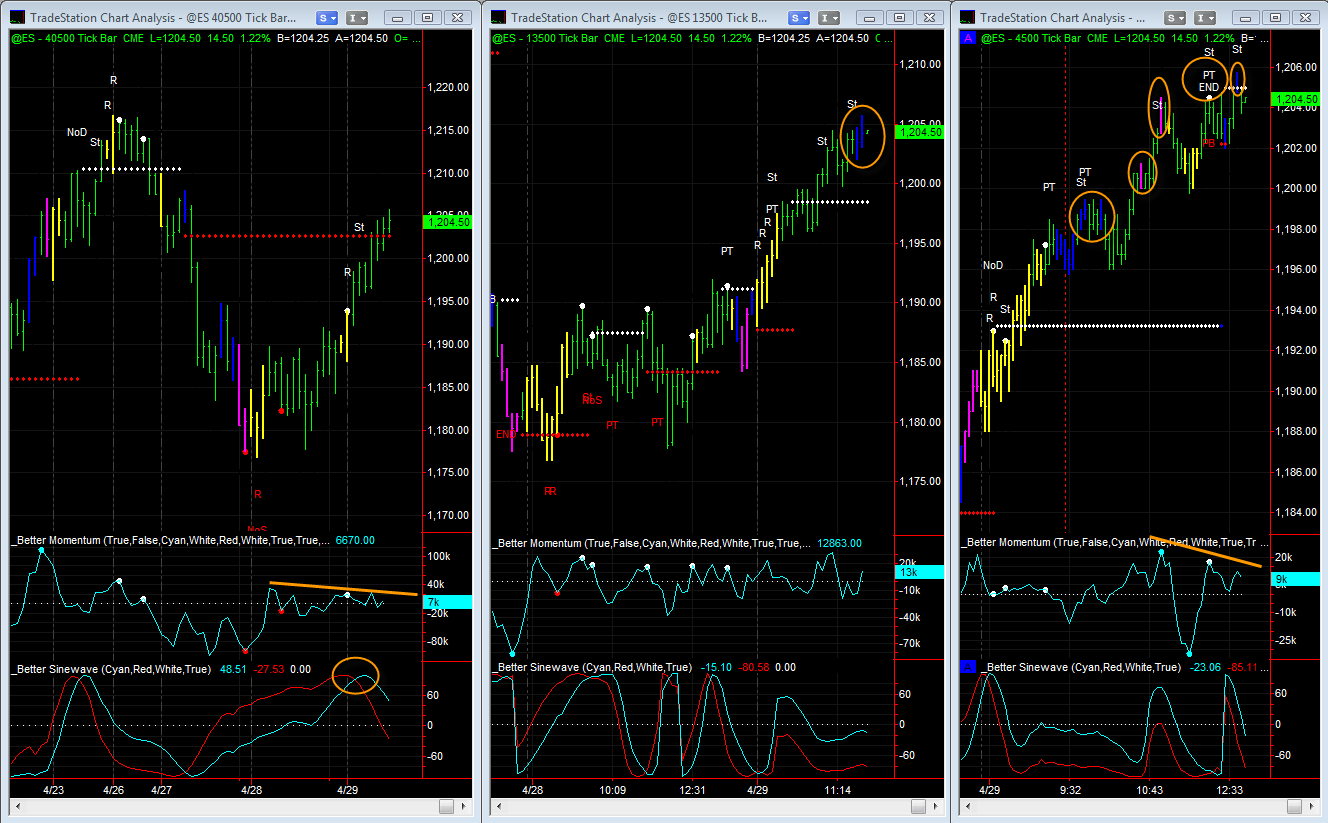The height and width of the screenshot is (823, 1328).
Task: Click the sinewave value '48.51'
Action: pos(233,669)
